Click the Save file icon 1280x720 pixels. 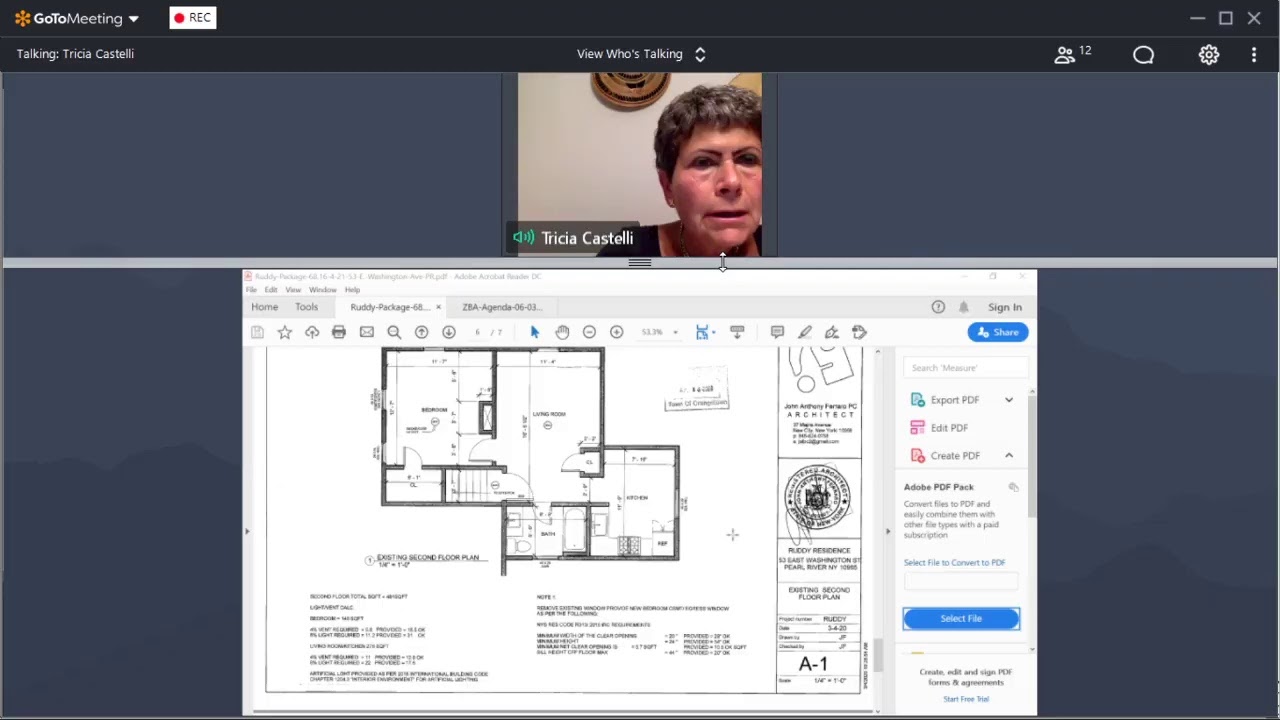257,332
